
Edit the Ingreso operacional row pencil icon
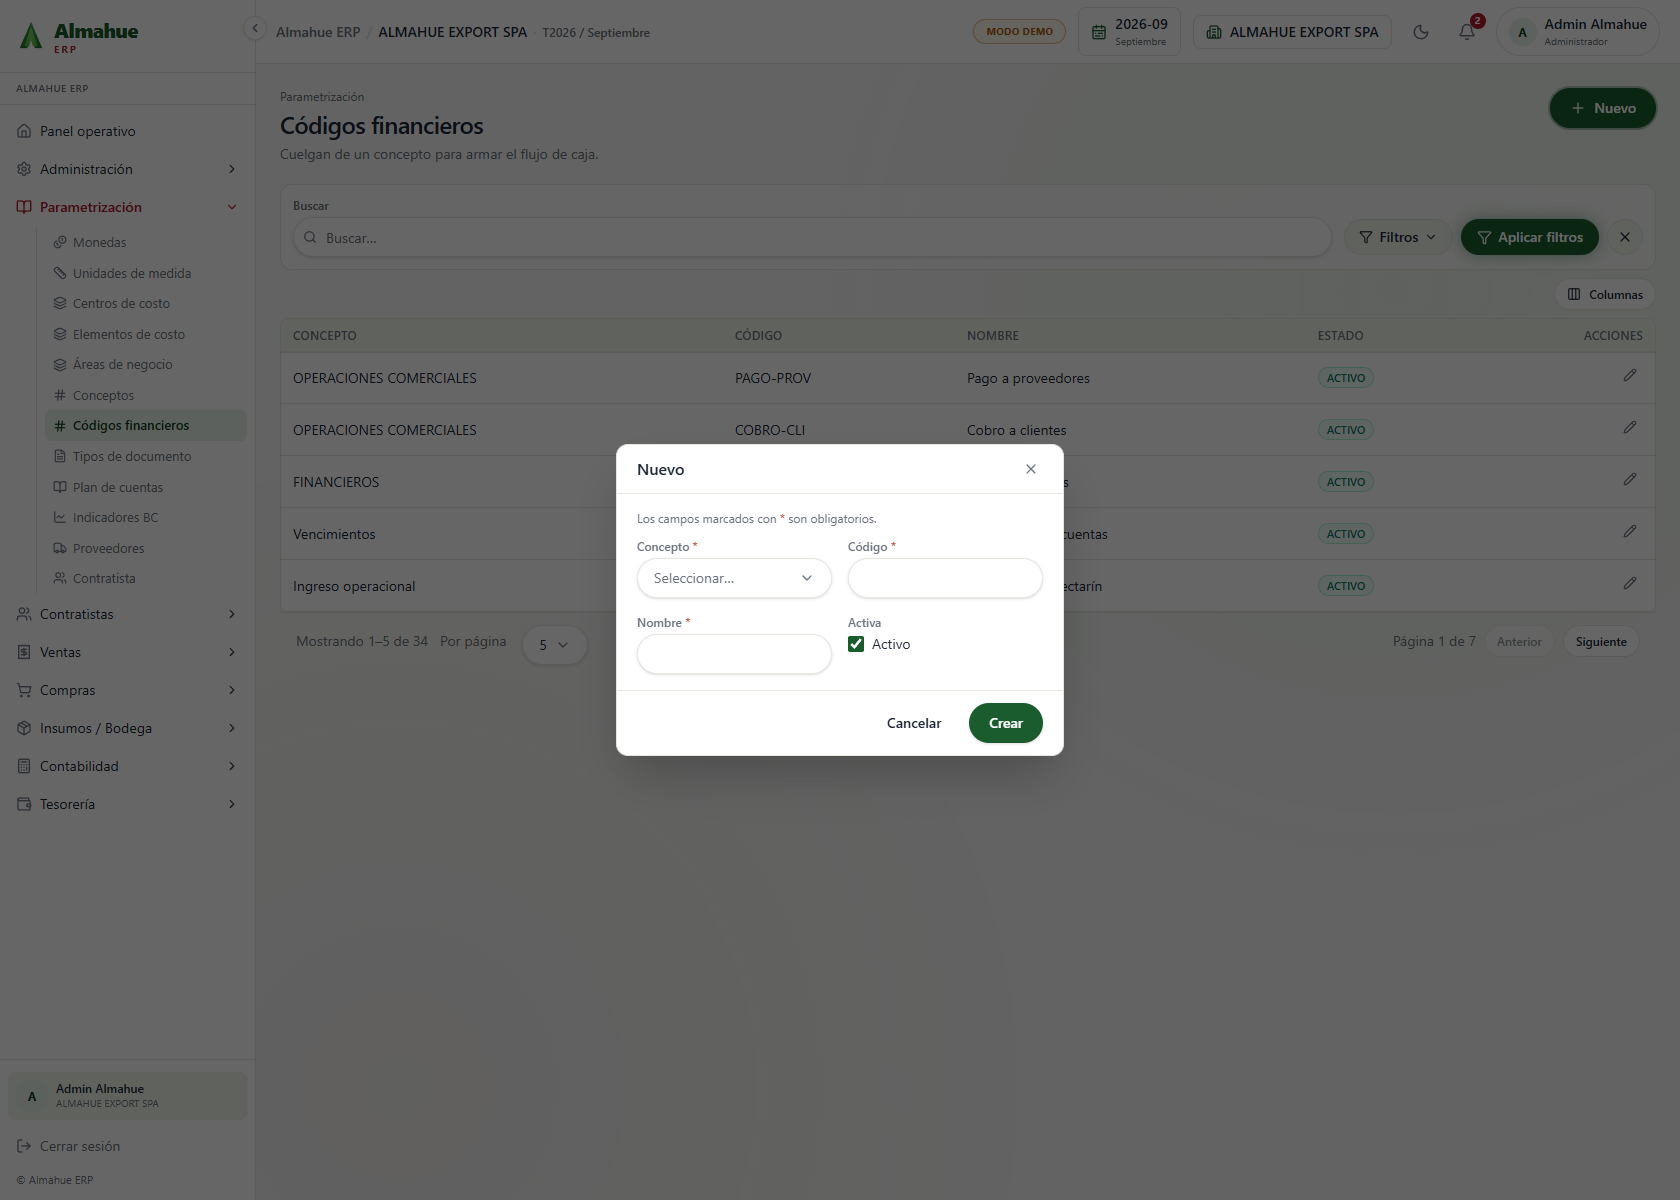click(x=1630, y=583)
